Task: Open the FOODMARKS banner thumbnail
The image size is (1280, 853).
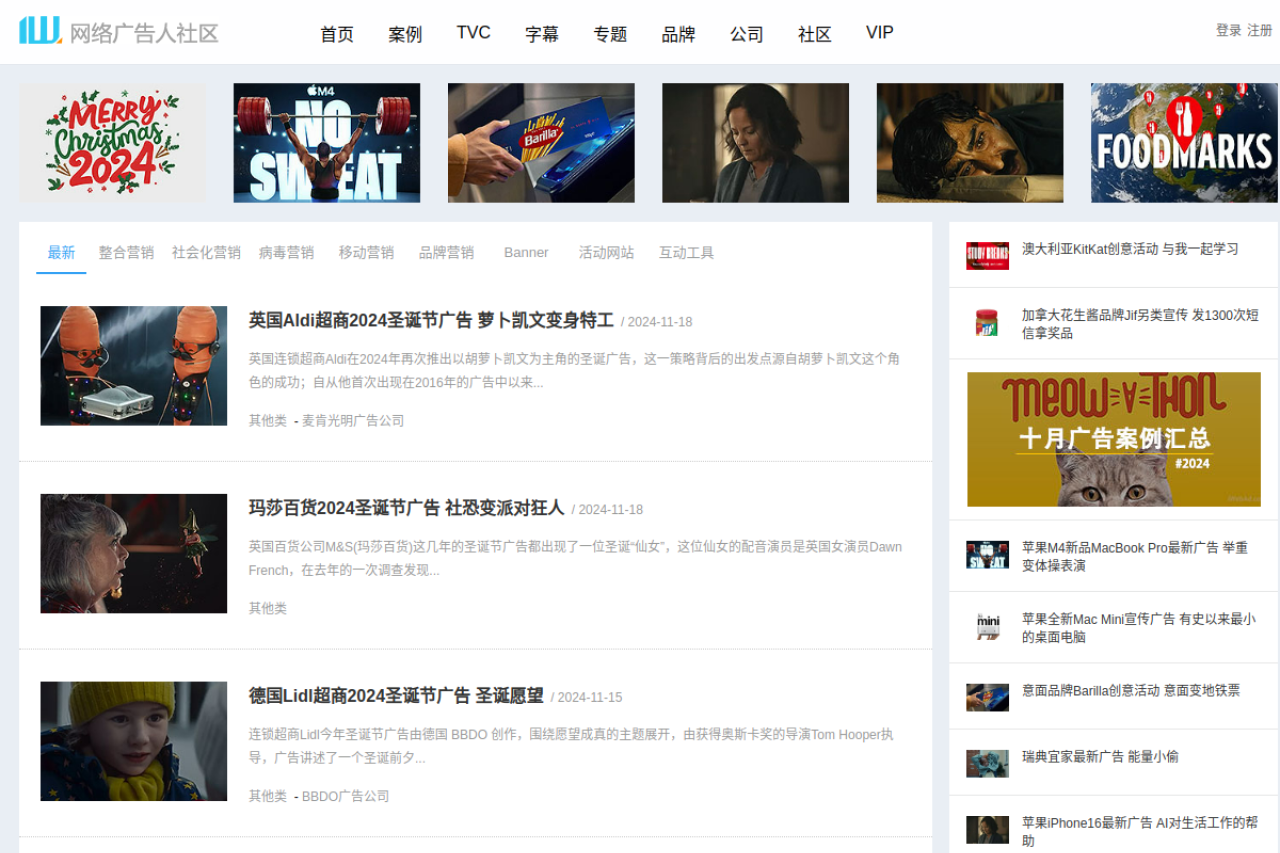Action: click(x=1184, y=143)
